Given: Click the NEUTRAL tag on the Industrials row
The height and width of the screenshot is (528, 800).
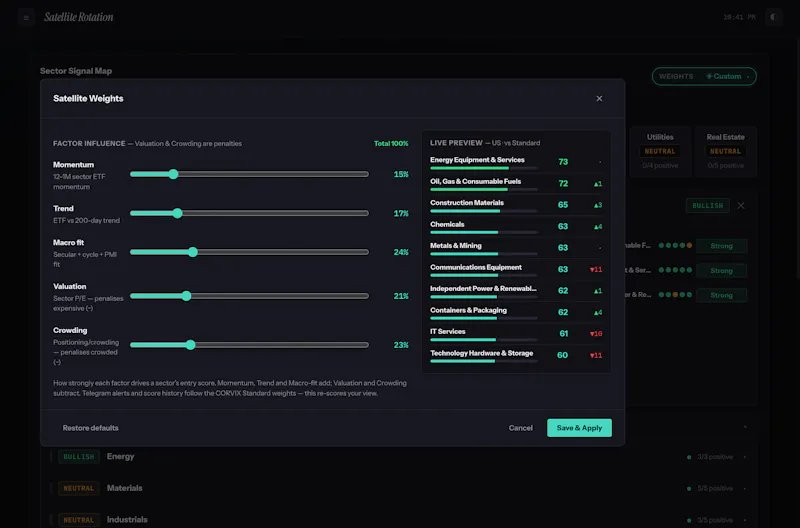Looking at the screenshot, I should click(x=79, y=520).
